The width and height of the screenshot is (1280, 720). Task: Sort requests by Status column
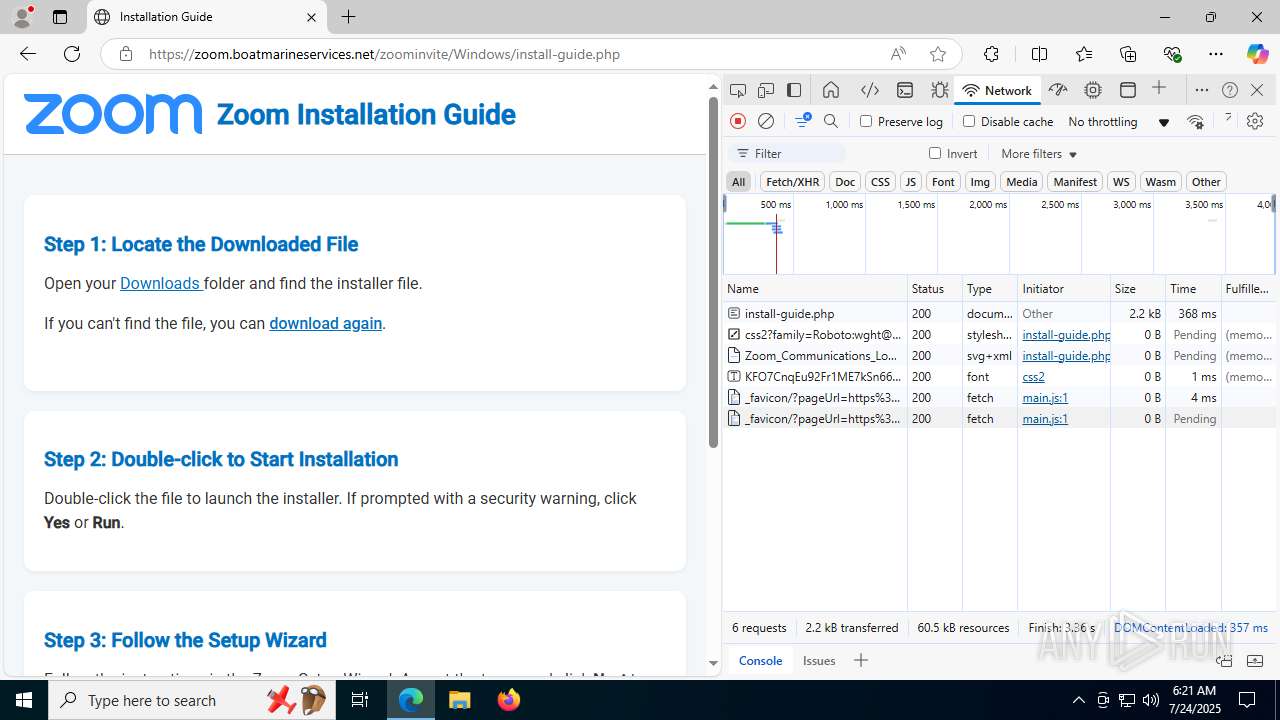click(935, 288)
